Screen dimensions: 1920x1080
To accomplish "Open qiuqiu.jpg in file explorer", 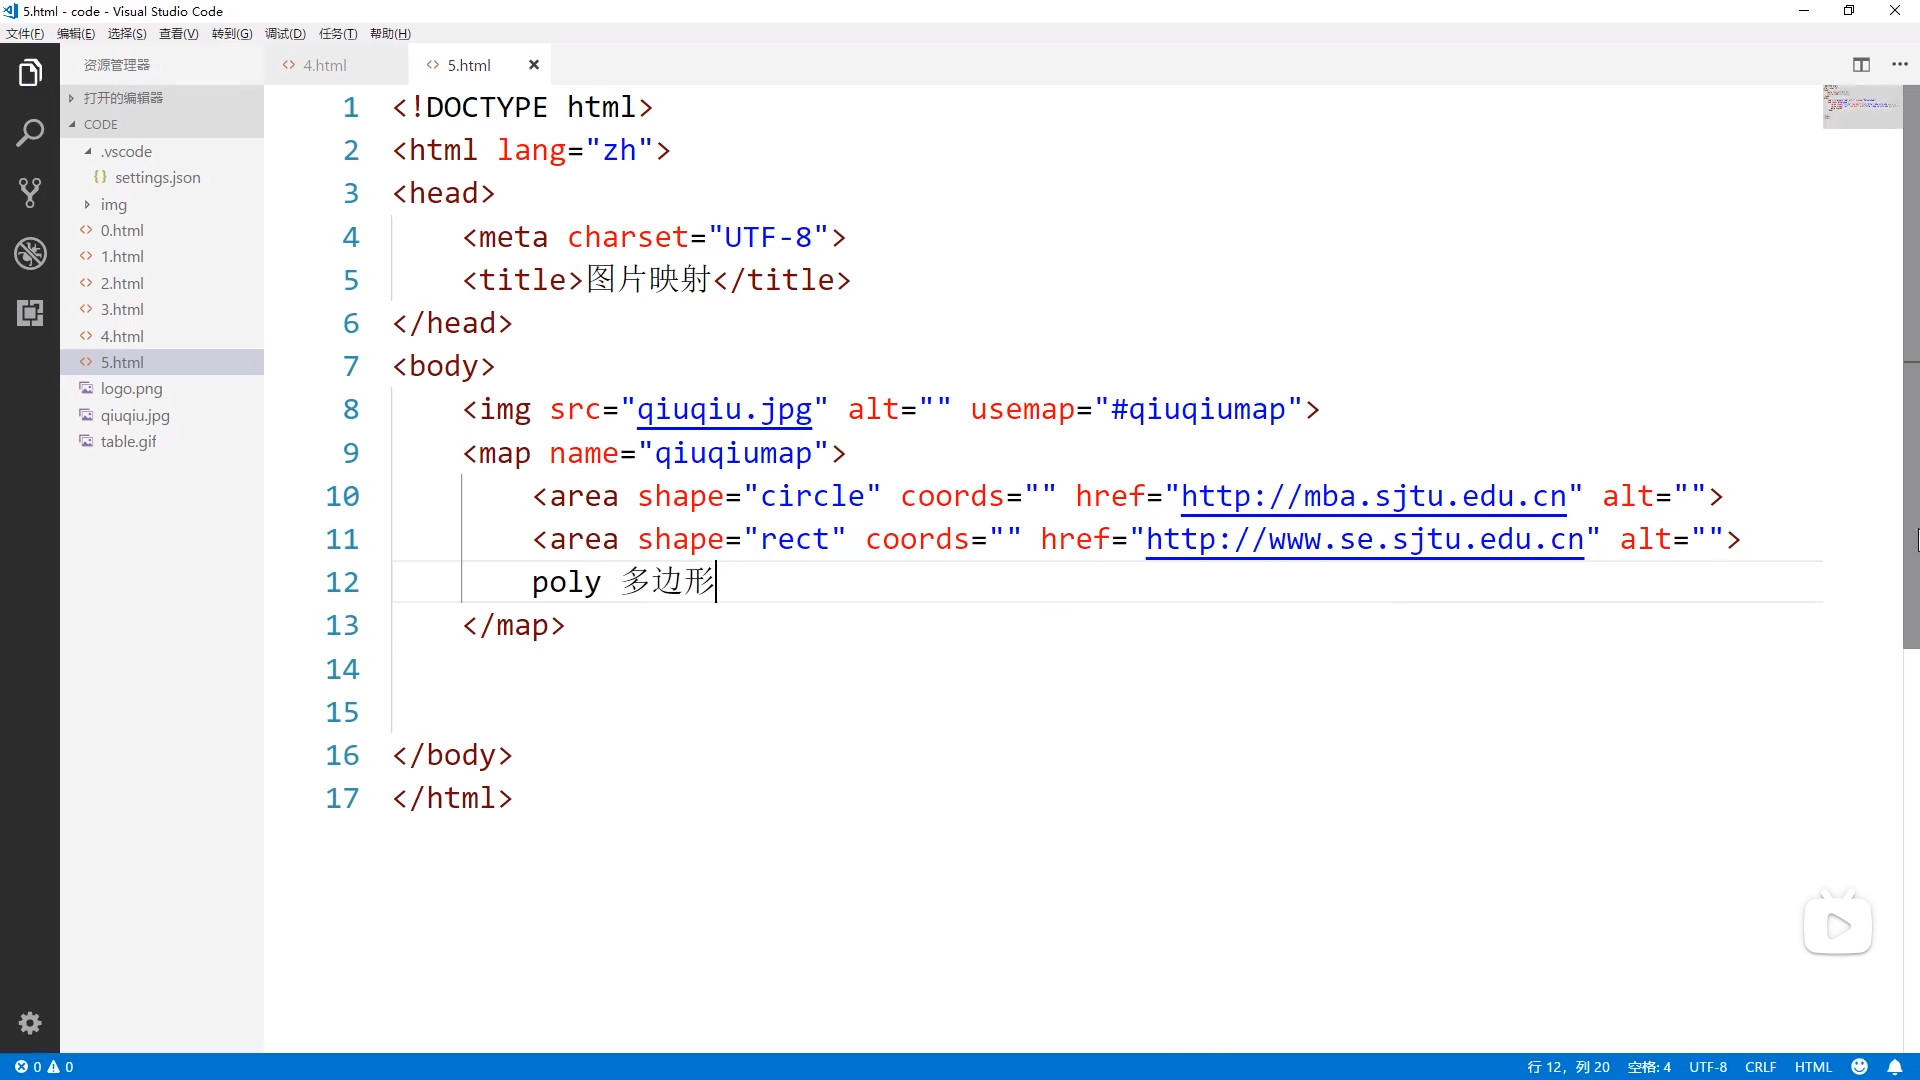I will [x=135, y=416].
